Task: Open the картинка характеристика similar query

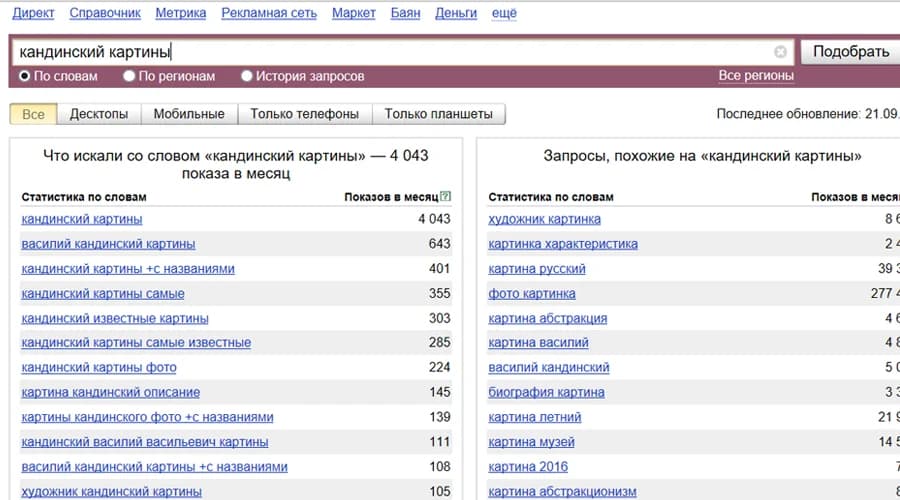Action: click(563, 243)
